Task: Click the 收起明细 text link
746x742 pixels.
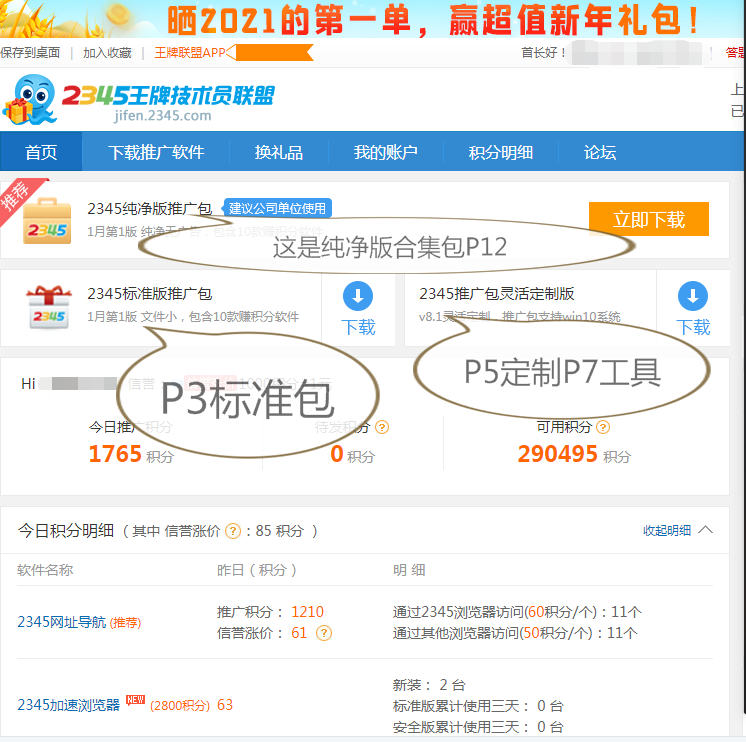Action: [667, 530]
